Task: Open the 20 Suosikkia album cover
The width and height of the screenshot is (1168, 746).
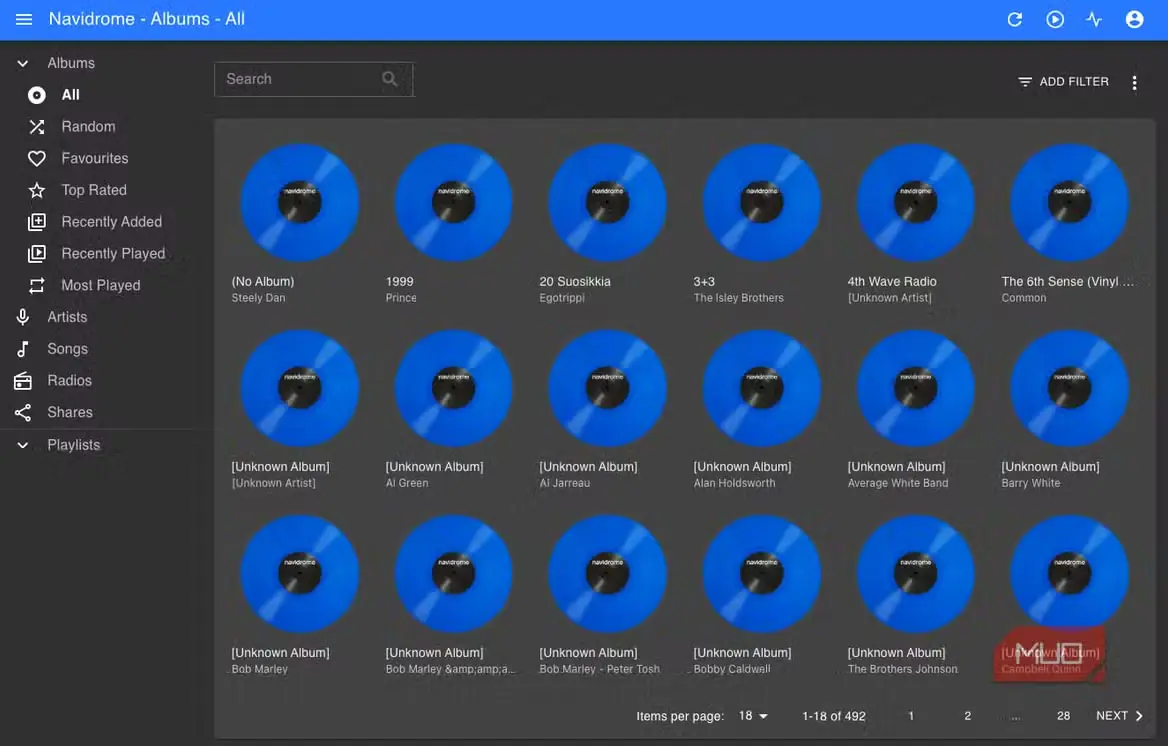Action: [x=607, y=203]
